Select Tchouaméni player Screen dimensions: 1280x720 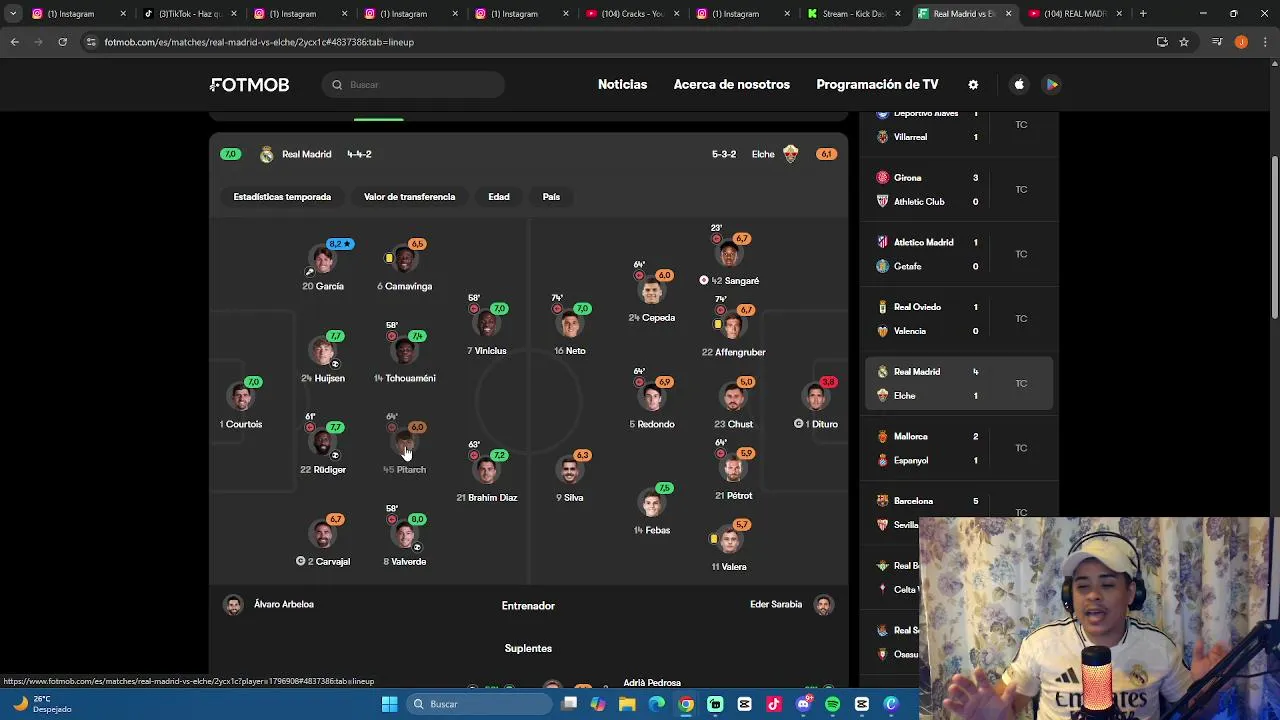405,353
